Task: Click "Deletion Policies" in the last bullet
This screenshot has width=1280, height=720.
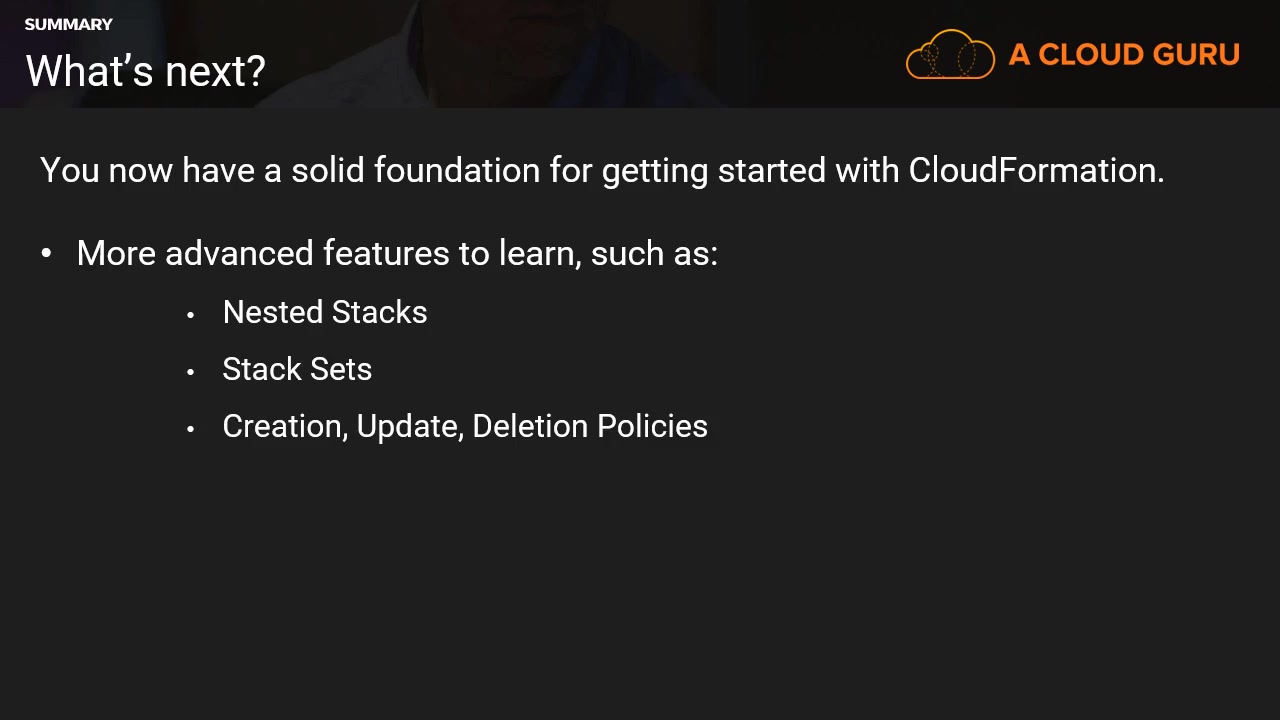Action: [x=590, y=426]
